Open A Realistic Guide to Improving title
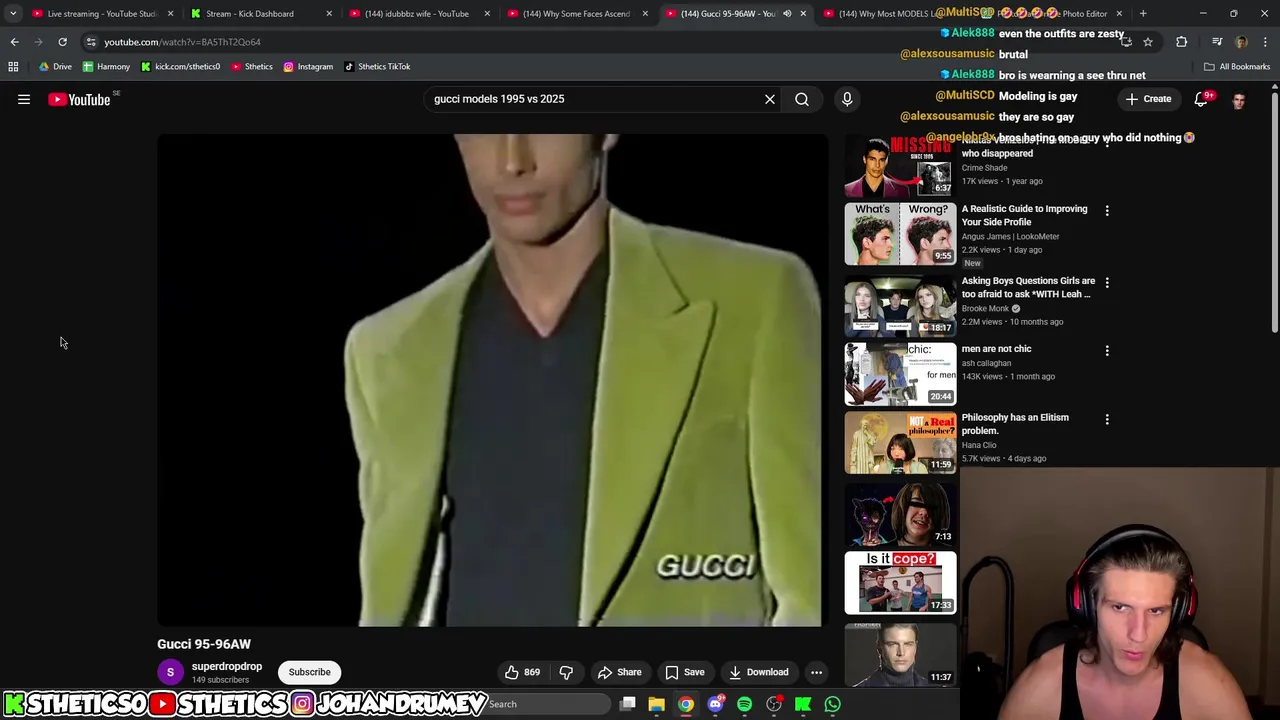This screenshot has height=720, width=1280. click(1024, 215)
